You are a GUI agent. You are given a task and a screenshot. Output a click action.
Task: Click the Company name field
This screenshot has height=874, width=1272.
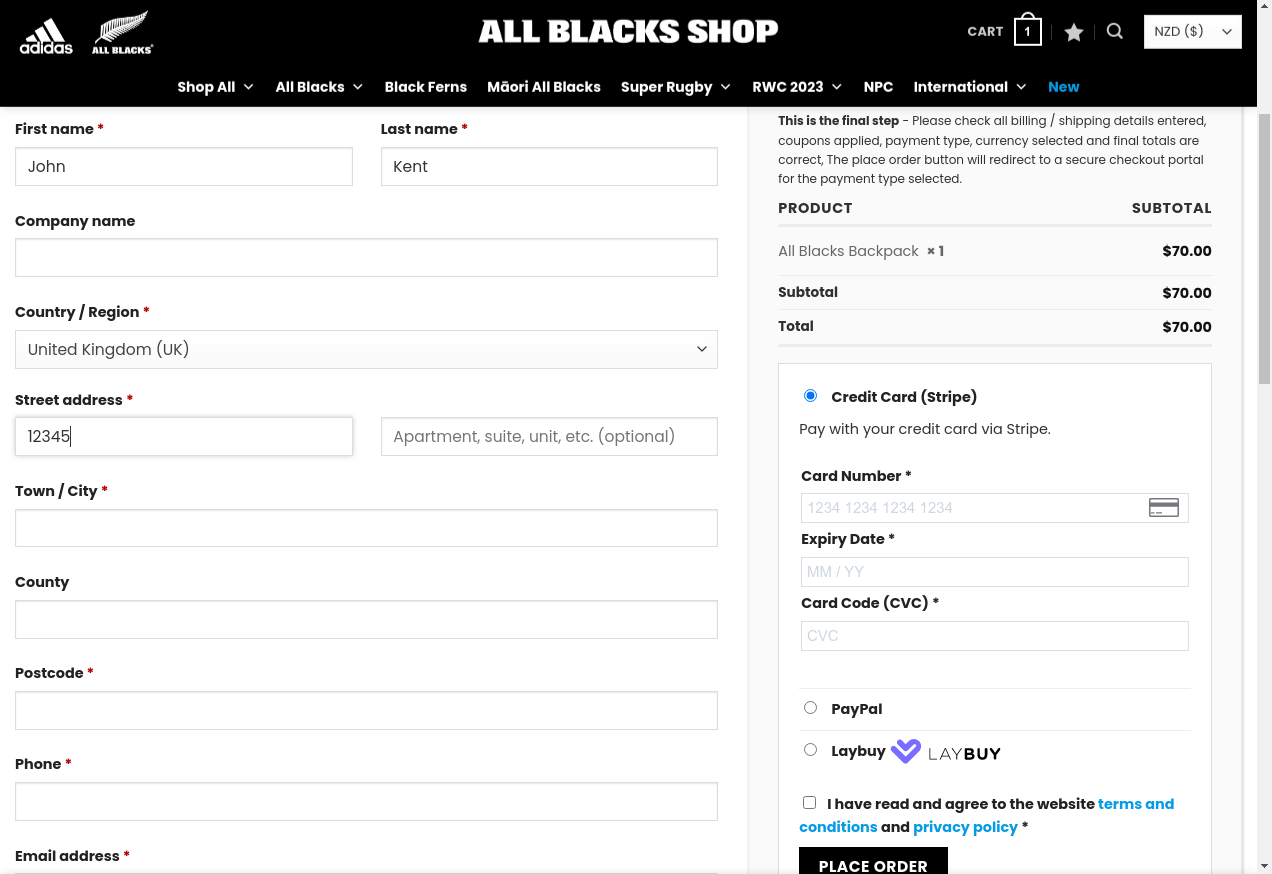366,258
